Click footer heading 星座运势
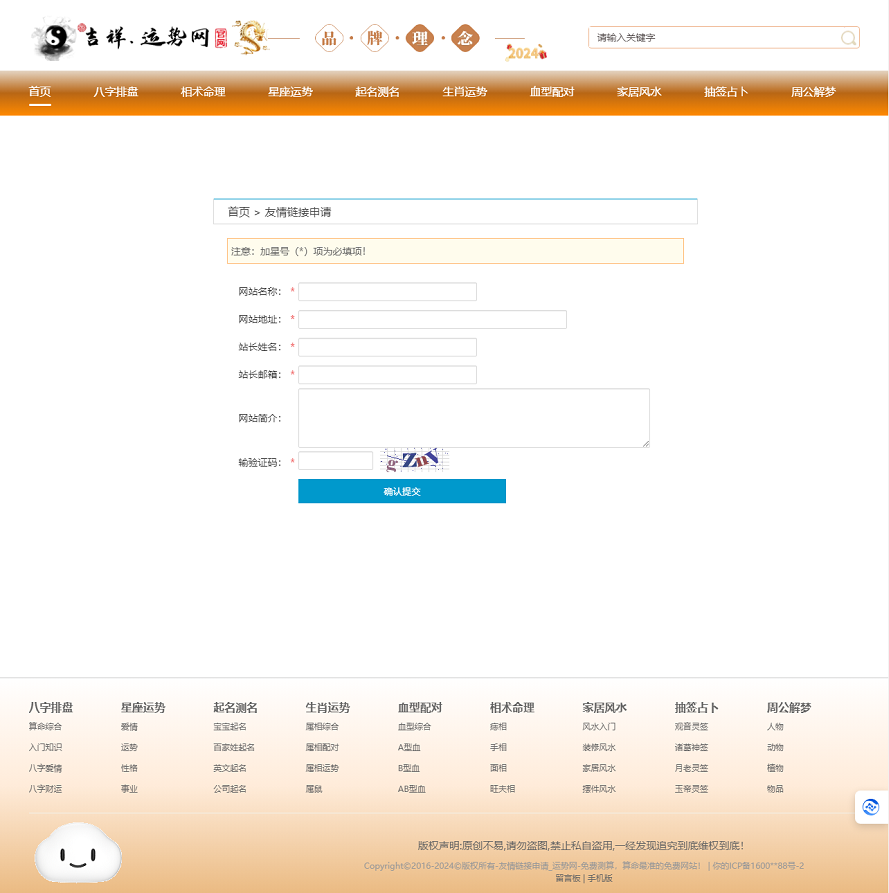889x893 pixels. pos(143,707)
